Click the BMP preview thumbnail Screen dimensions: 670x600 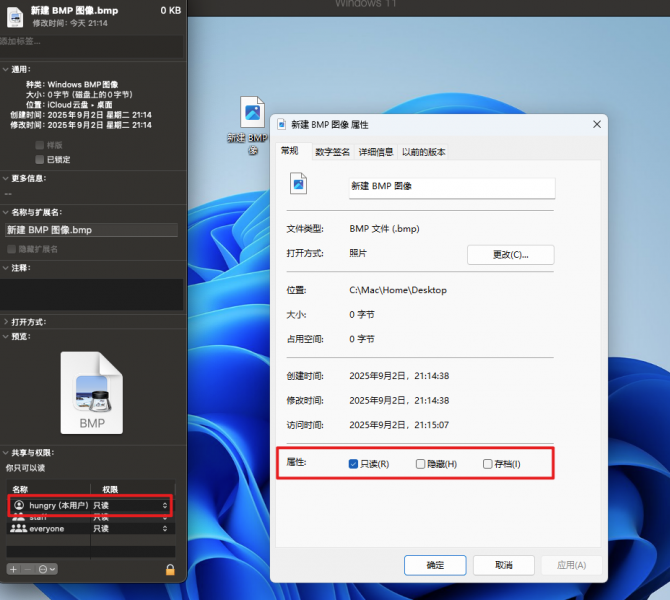tap(92, 393)
